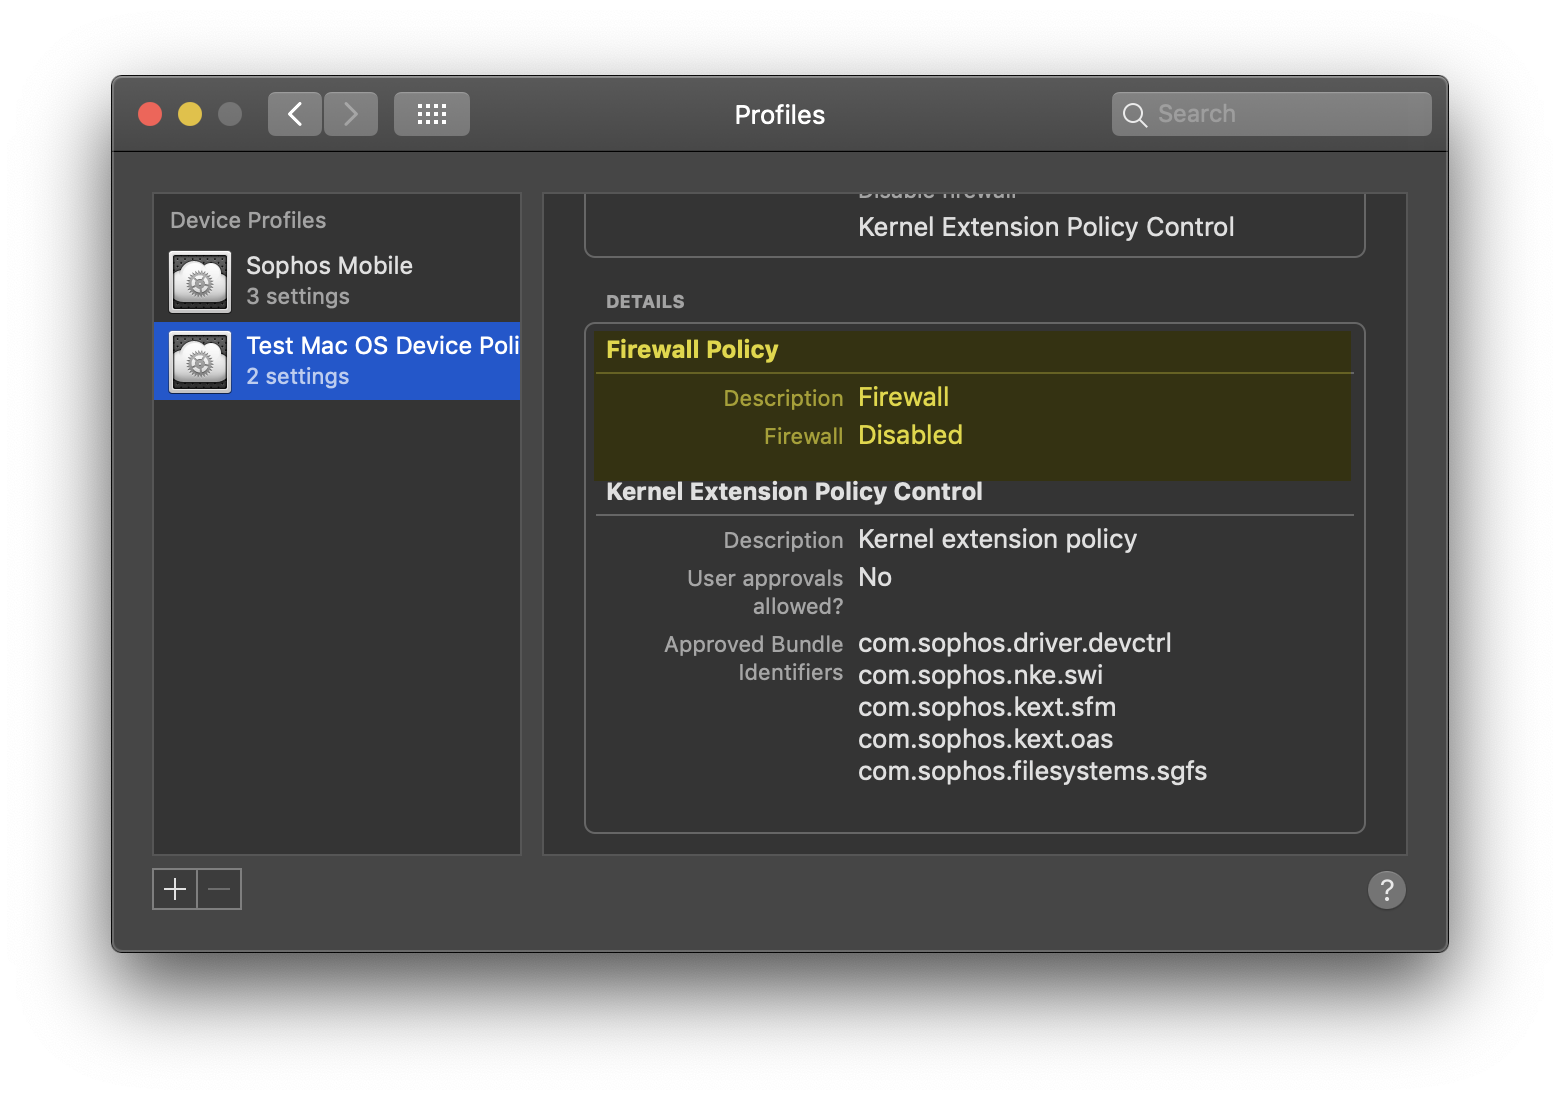Click the Kernel Extension Policy Control details heading

[x=794, y=492]
